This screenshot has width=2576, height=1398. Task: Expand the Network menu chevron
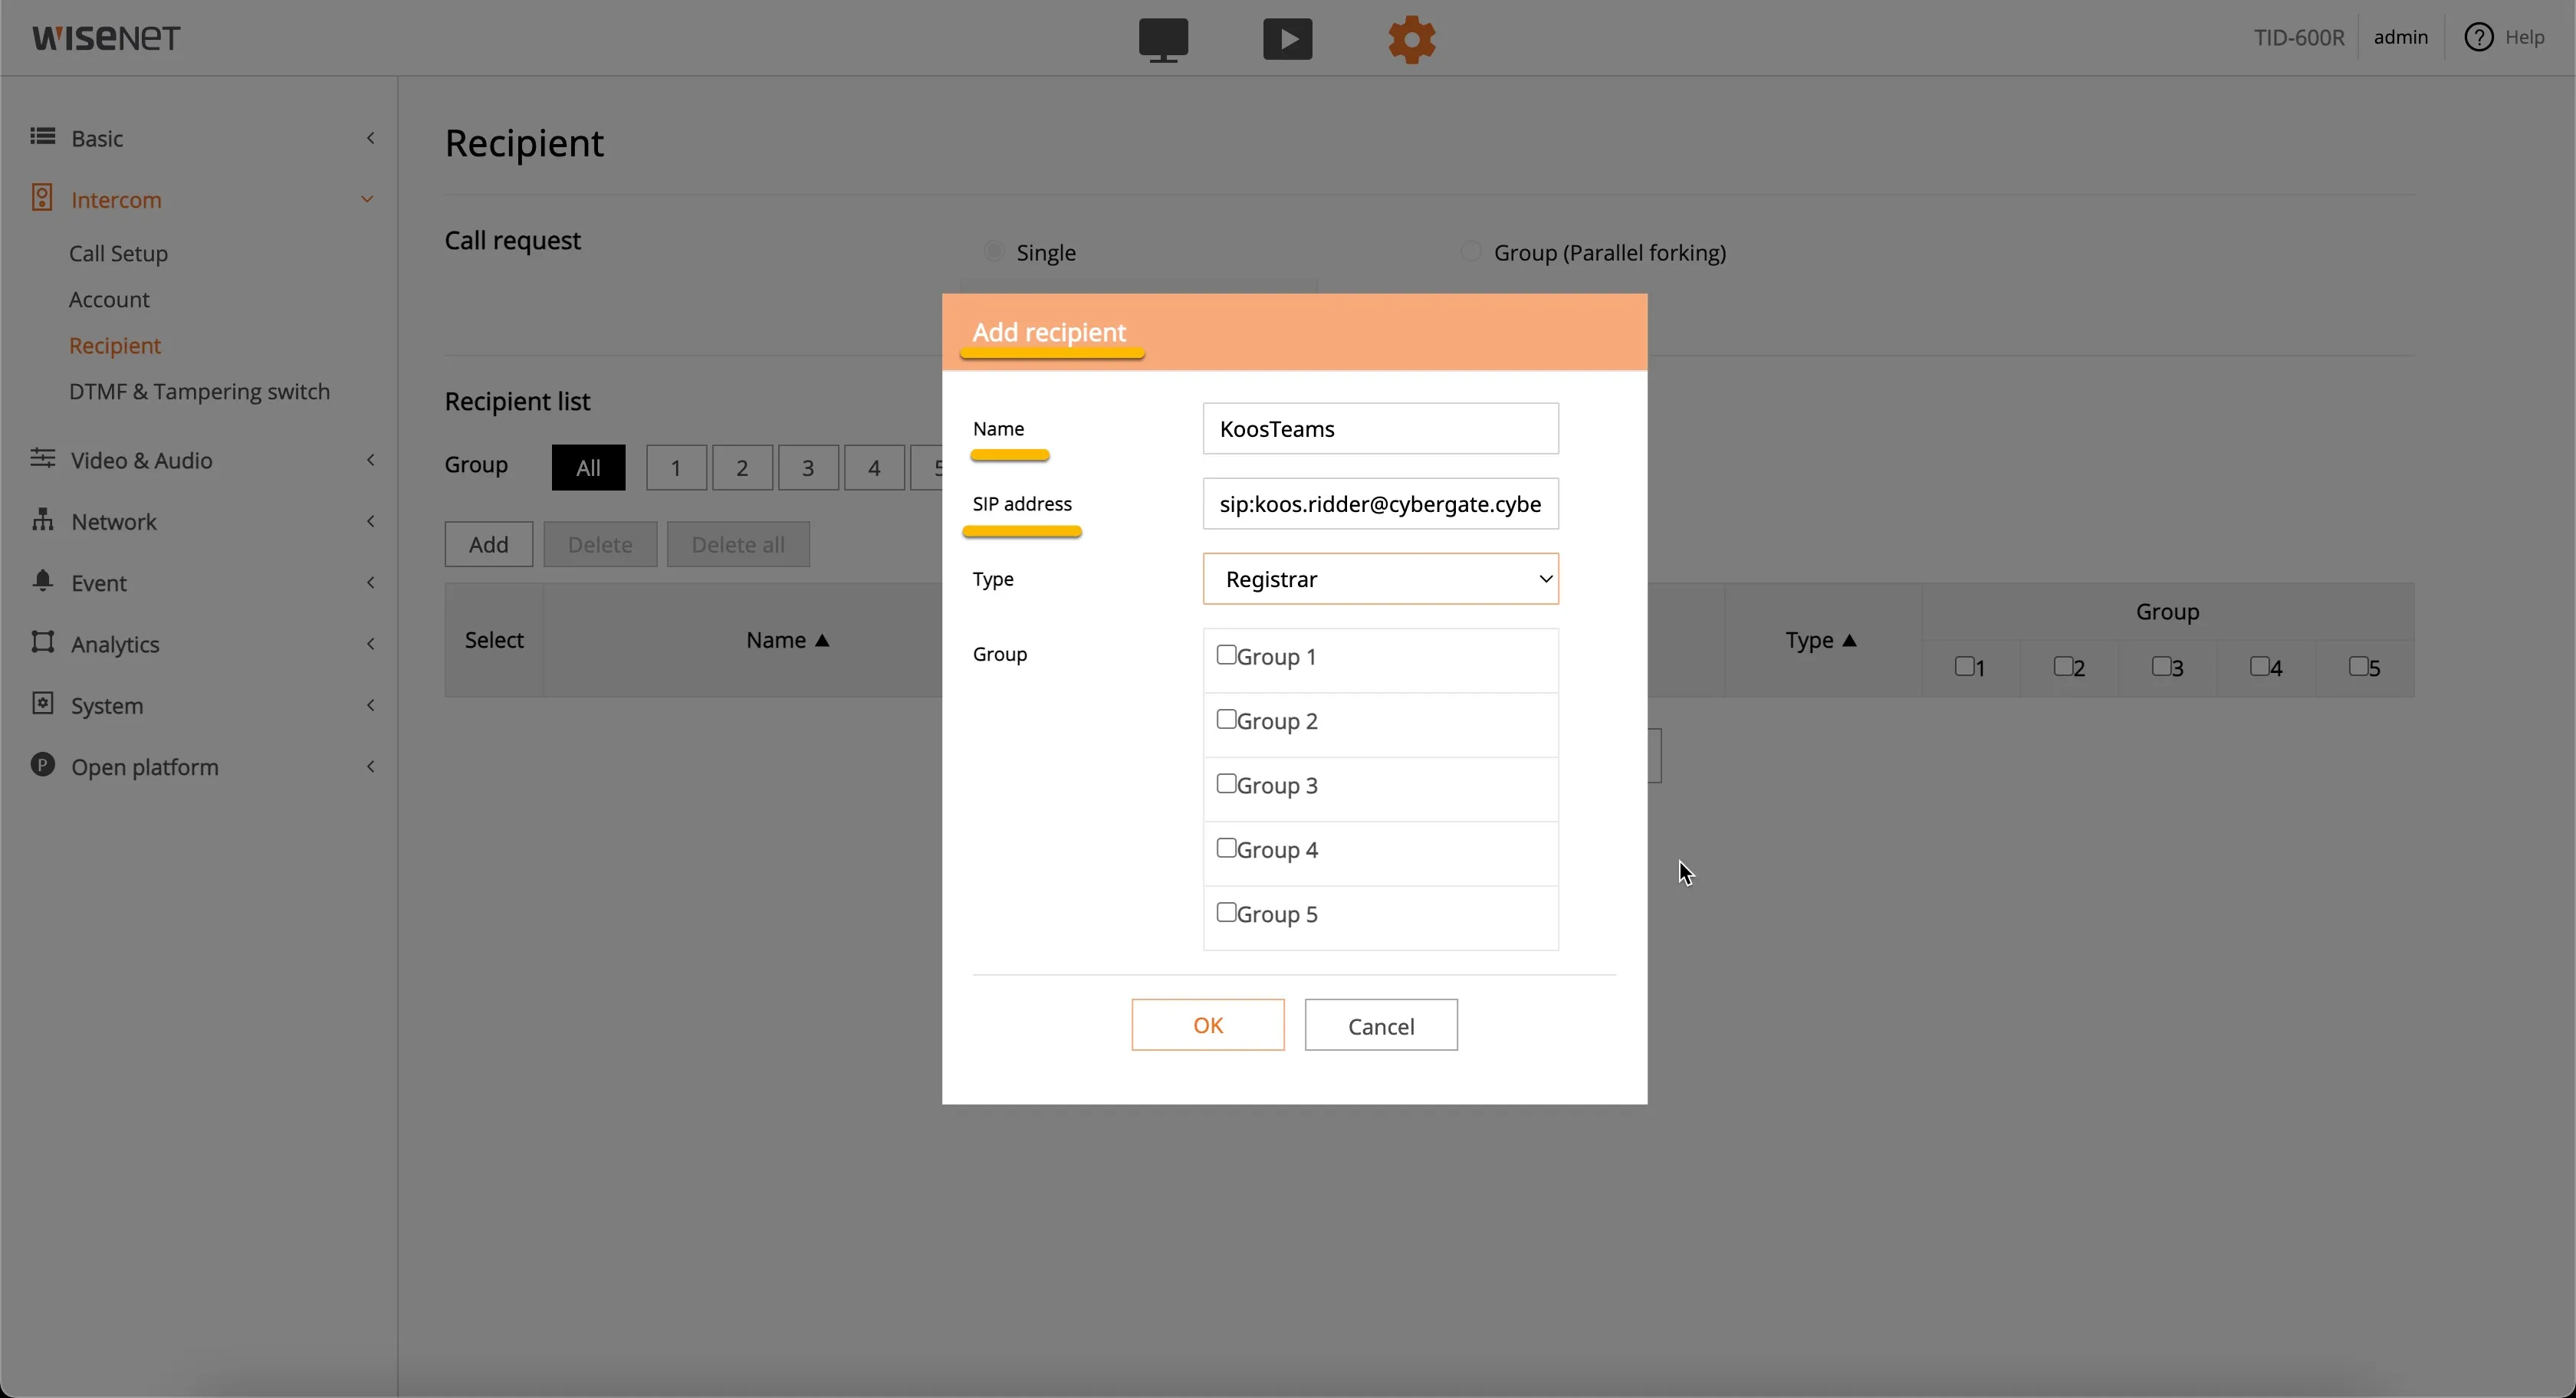click(x=371, y=521)
